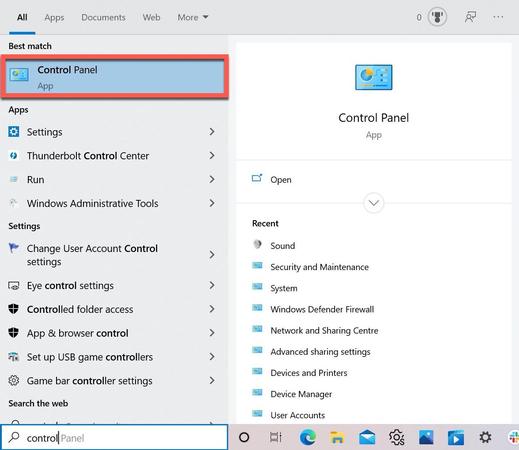Click the Game bar controller settings gear icon
The height and width of the screenshot is (450, 519).
(x=13, y=380)
